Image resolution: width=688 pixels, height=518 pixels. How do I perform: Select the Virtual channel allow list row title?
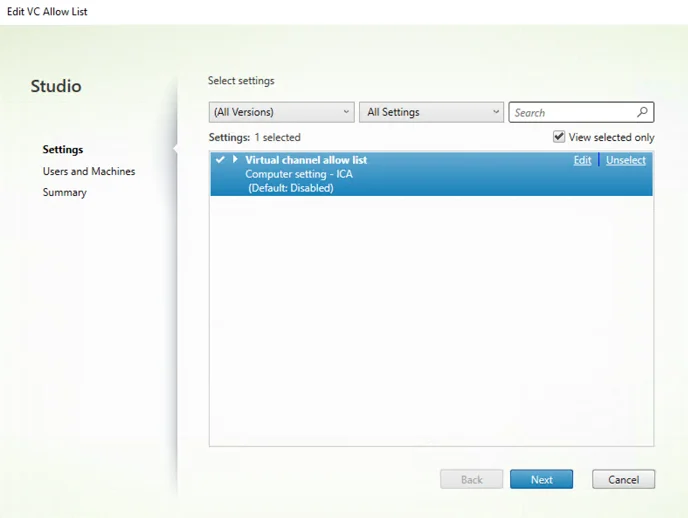pyautogui.click(x=306, y=160)
